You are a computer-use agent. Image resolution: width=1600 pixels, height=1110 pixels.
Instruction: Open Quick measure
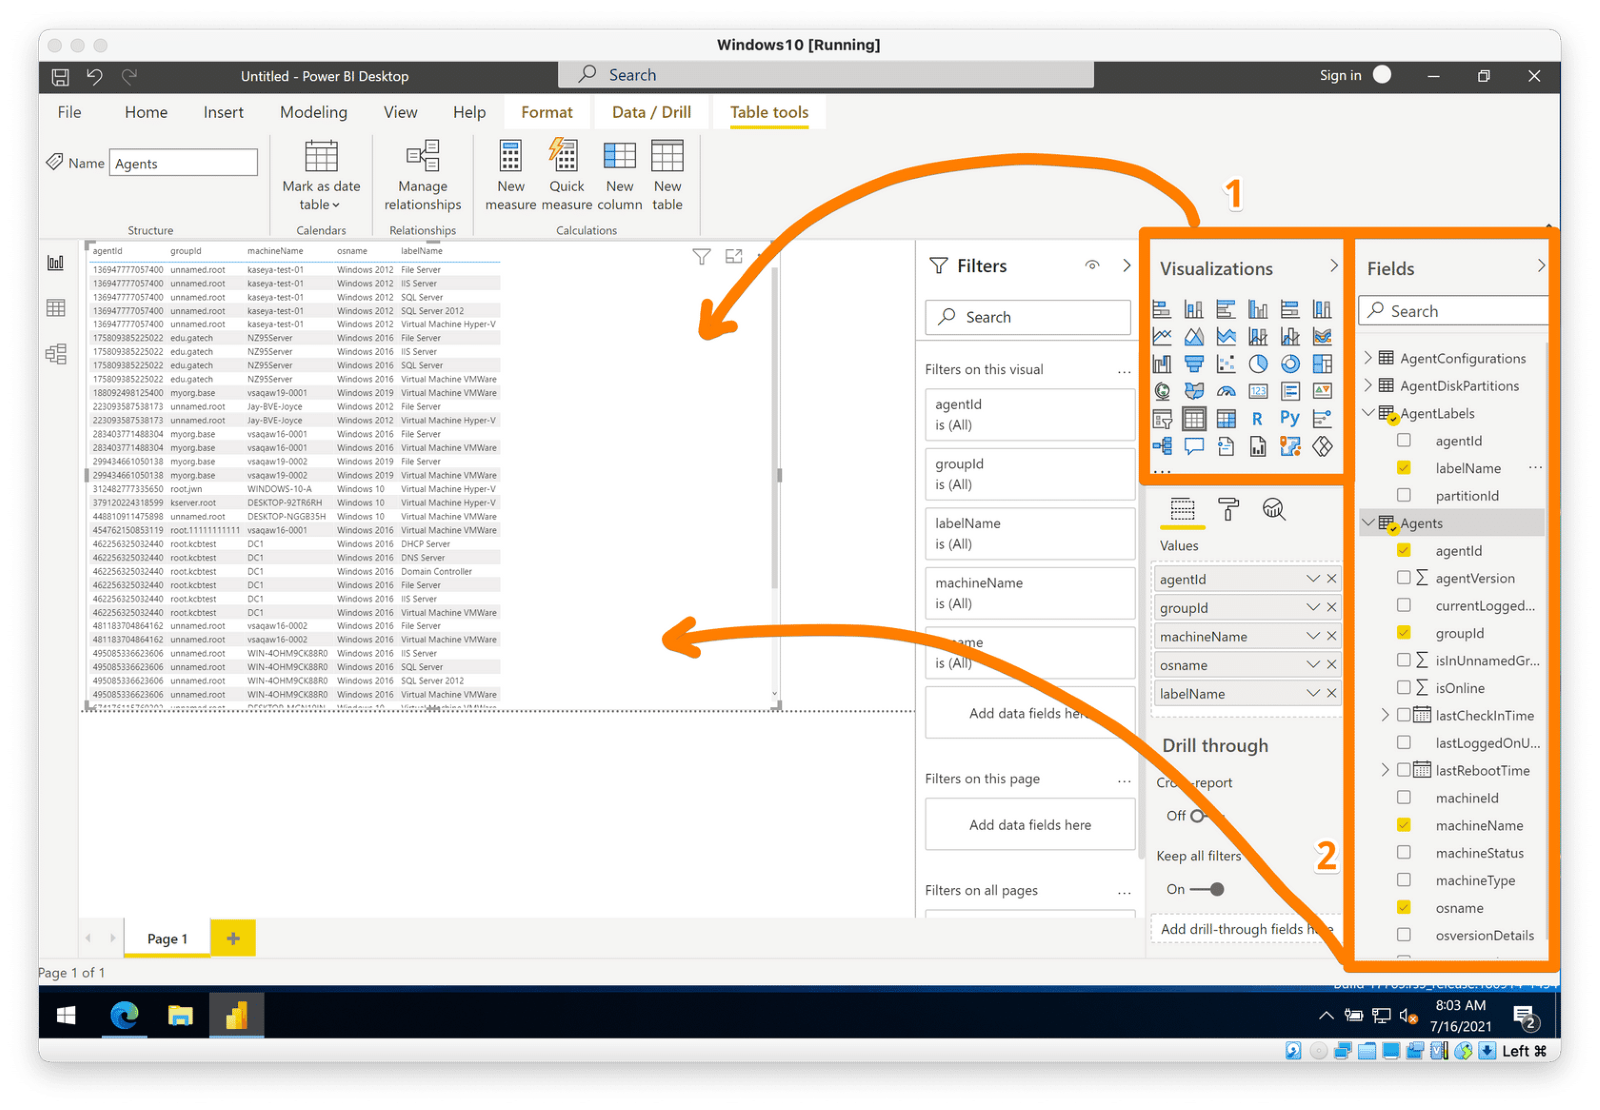tap(567, 176)
